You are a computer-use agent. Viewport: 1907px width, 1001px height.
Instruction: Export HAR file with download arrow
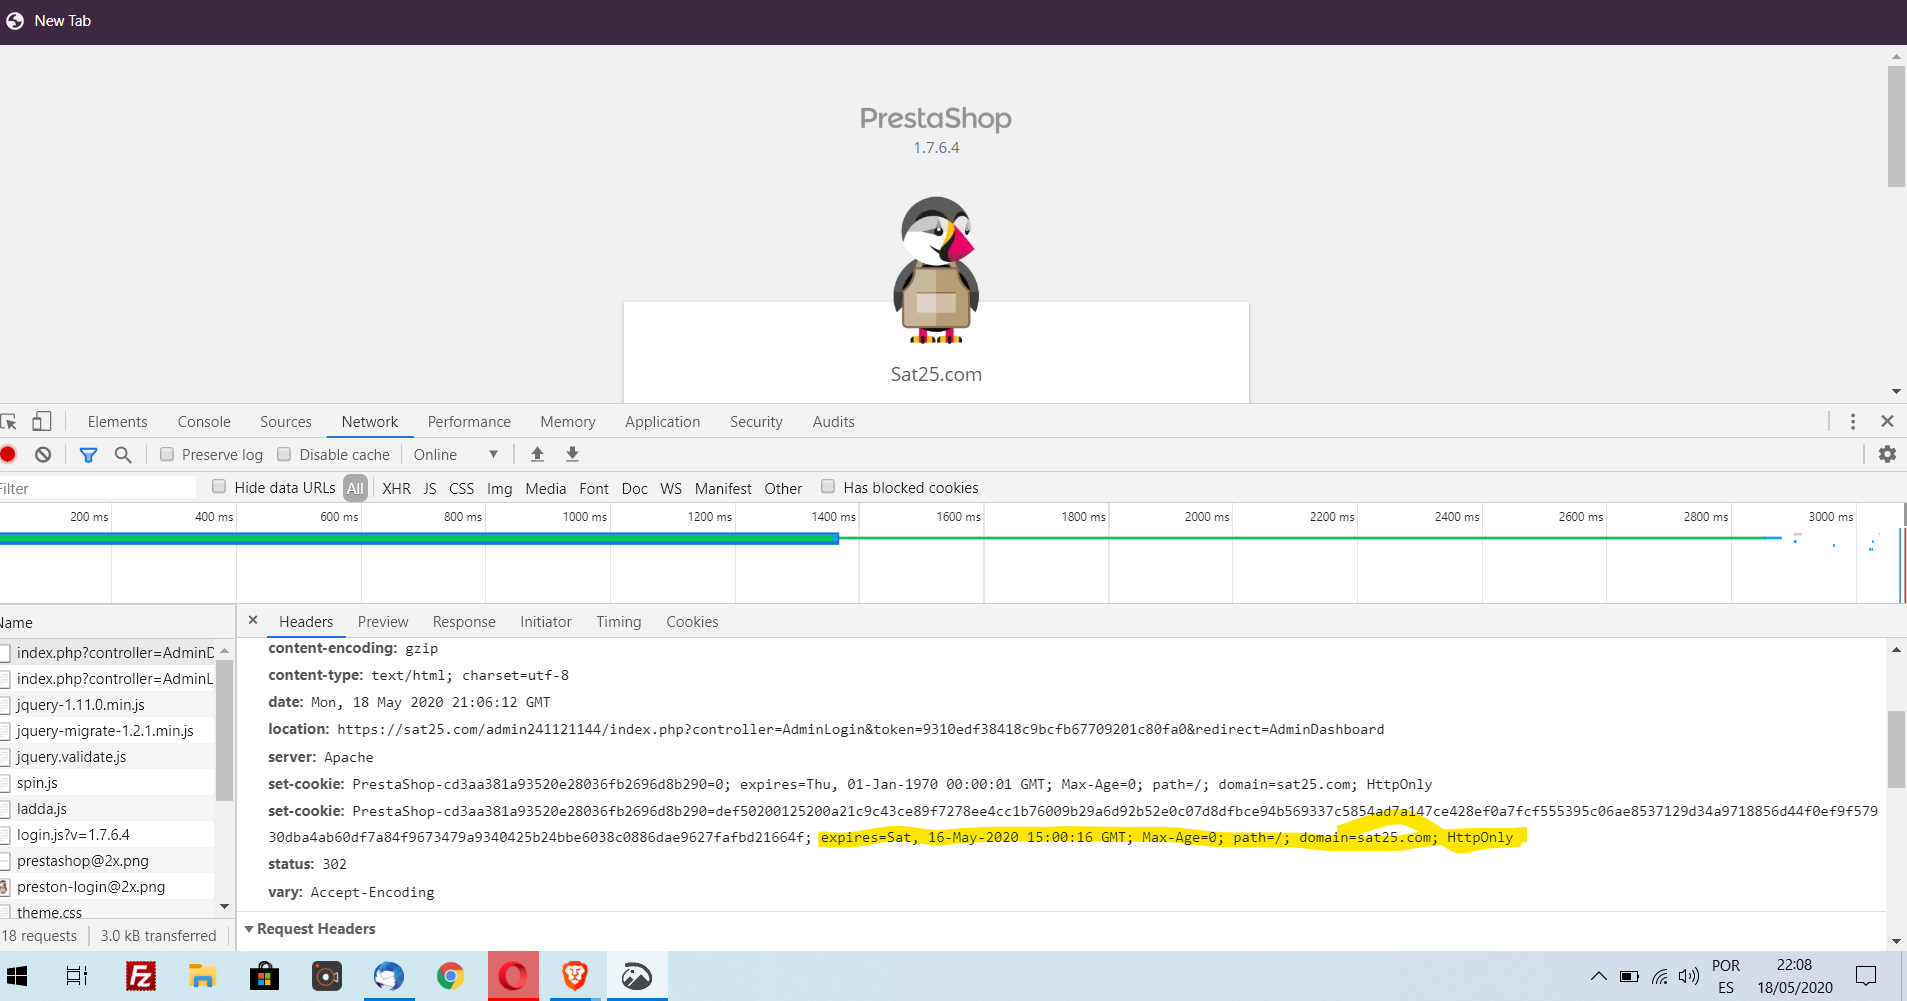click(x=572, y=454)
